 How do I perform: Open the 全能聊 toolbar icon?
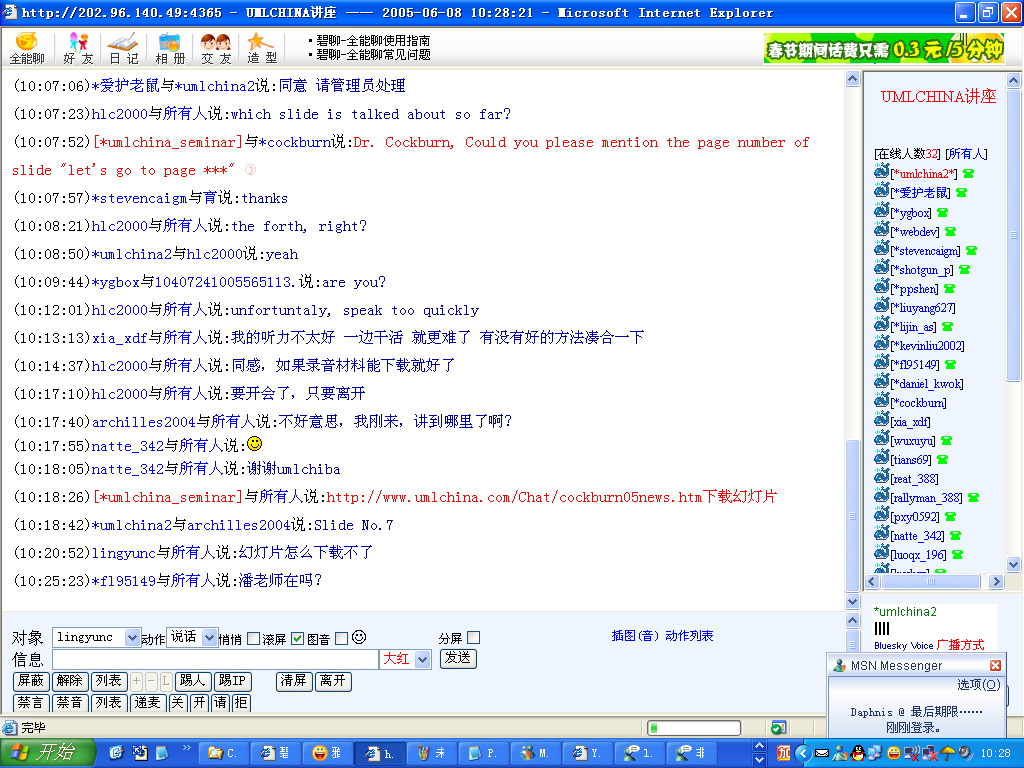27,49
